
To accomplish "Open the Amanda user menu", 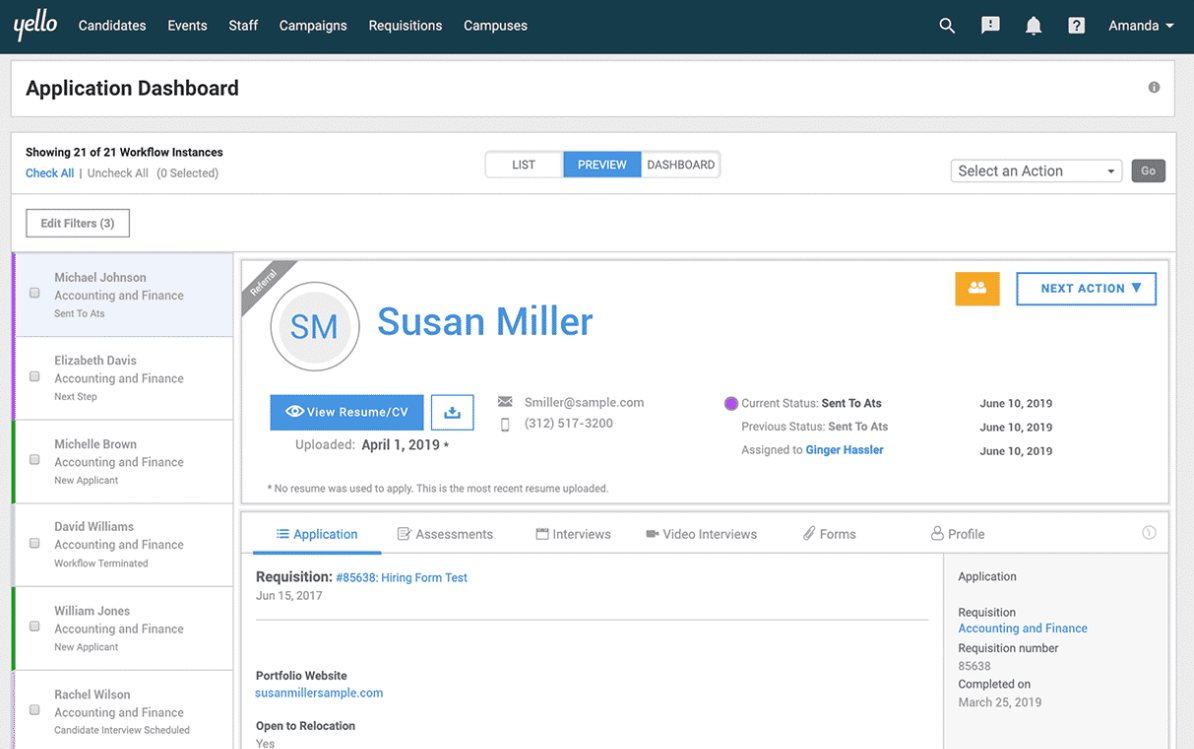I will click(x=1141, y=26).
